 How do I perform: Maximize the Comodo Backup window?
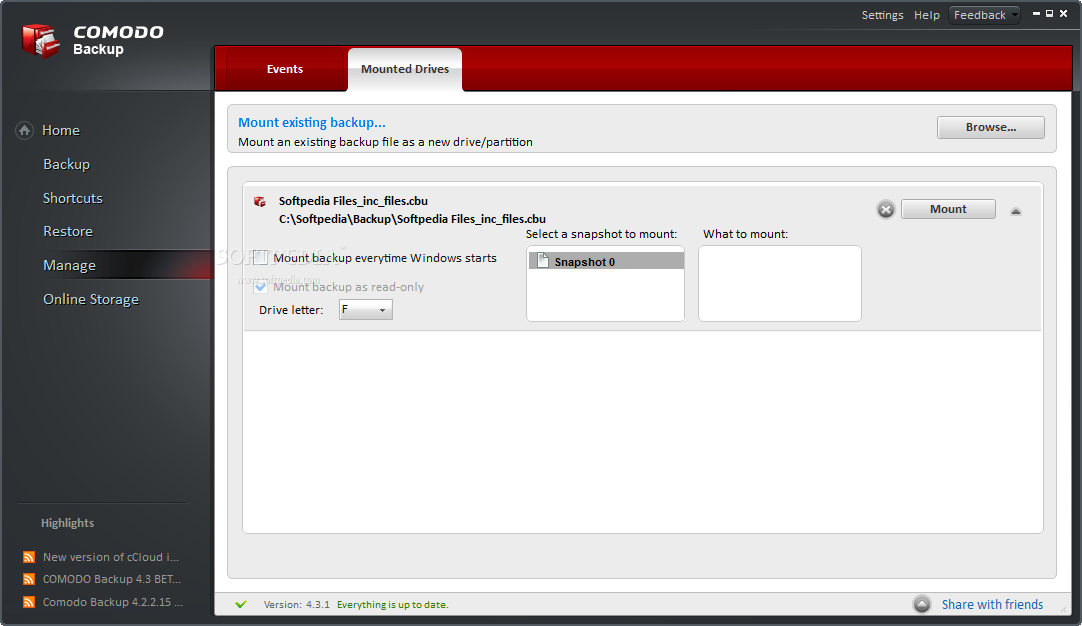(1050, 14)
